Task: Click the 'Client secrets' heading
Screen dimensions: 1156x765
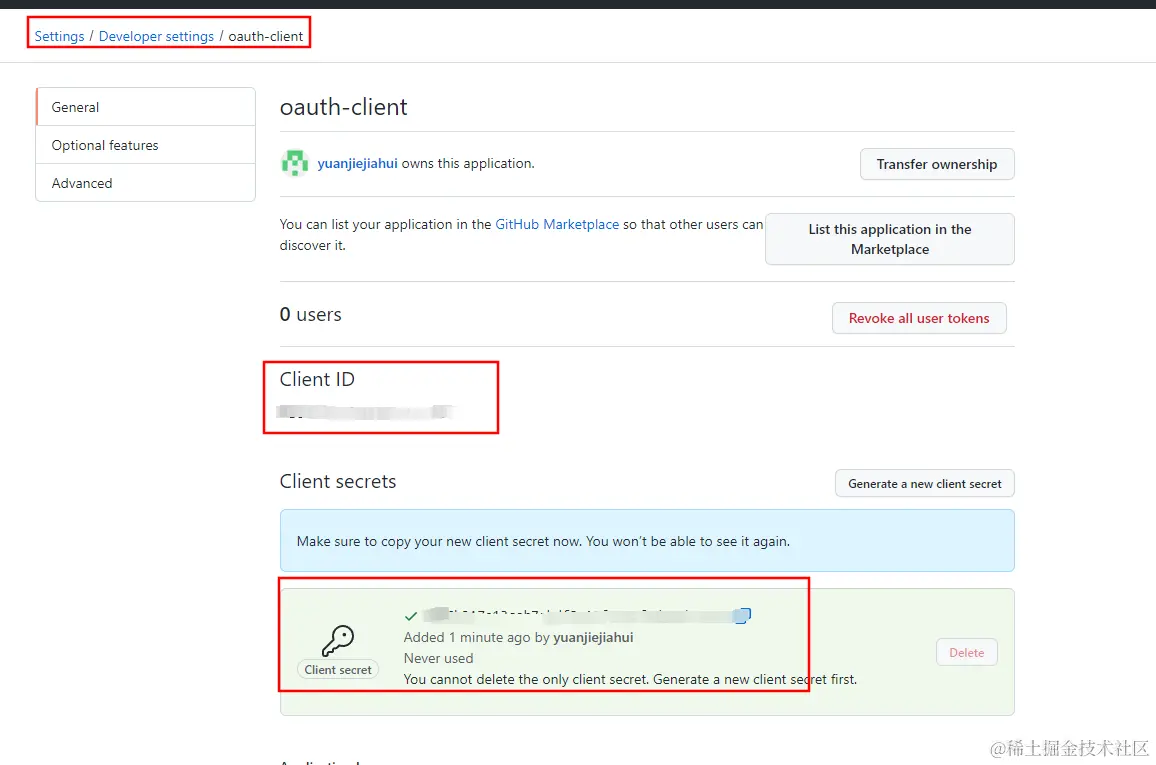Action: click(338, 481)
